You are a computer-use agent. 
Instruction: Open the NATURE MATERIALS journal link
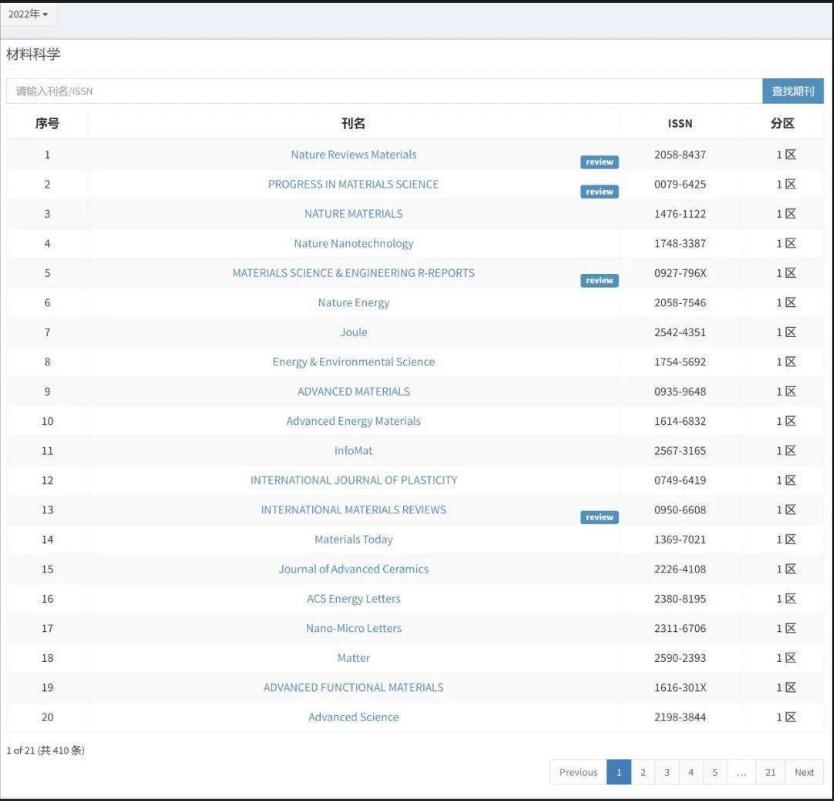pyautogui.click(x=353, y=214)
